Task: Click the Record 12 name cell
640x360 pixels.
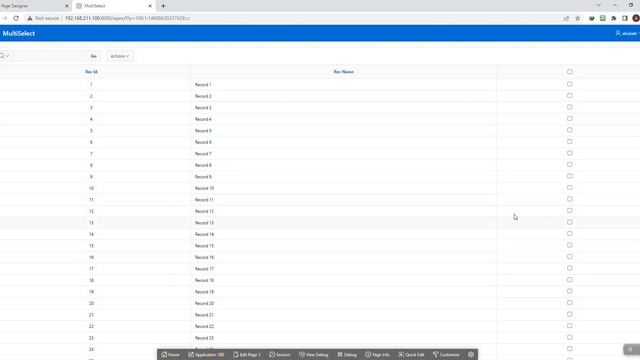Action: (x=343, y=211)
